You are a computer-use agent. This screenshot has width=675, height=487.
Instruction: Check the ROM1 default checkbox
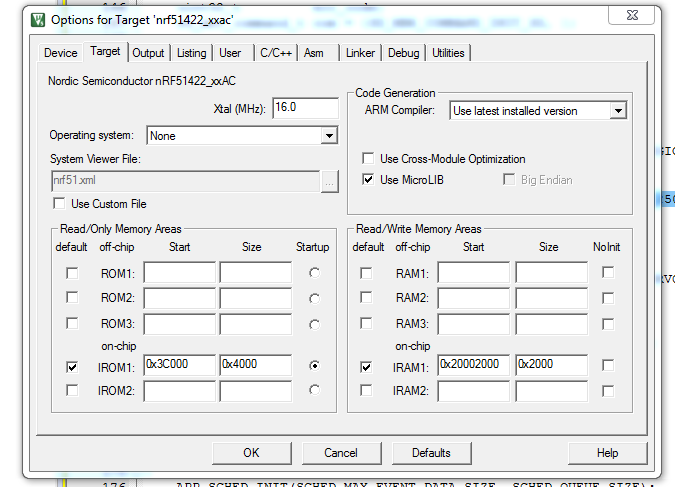72,273
